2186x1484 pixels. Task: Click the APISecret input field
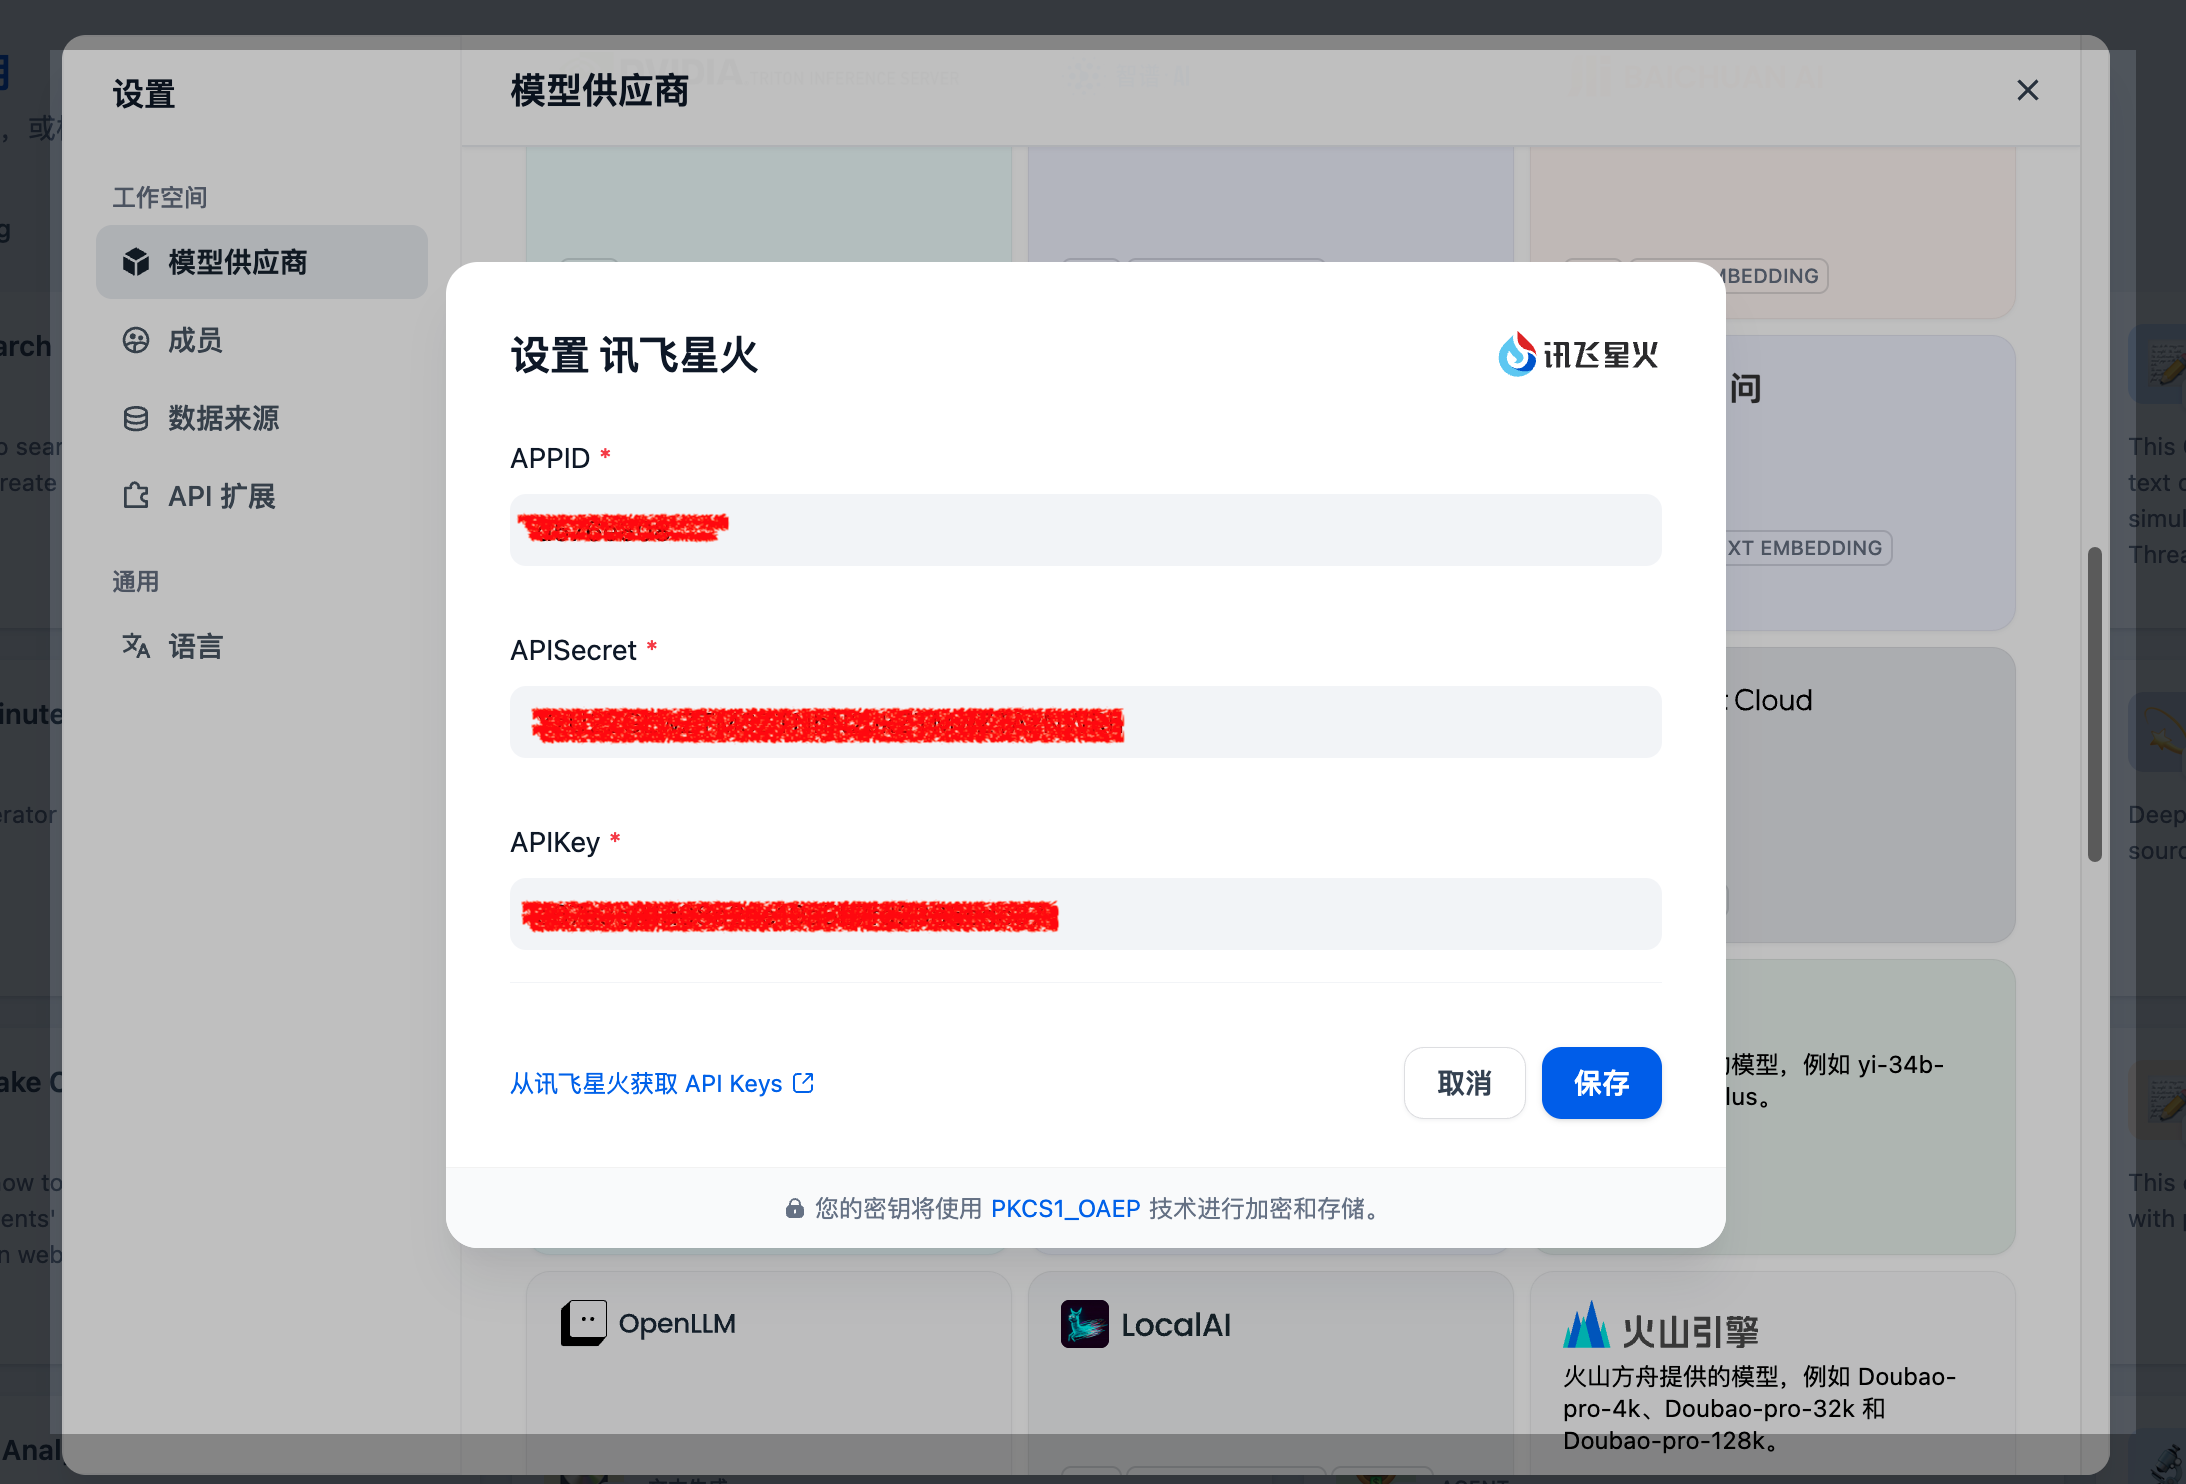pyautogui.click(x=1086, y=722)
